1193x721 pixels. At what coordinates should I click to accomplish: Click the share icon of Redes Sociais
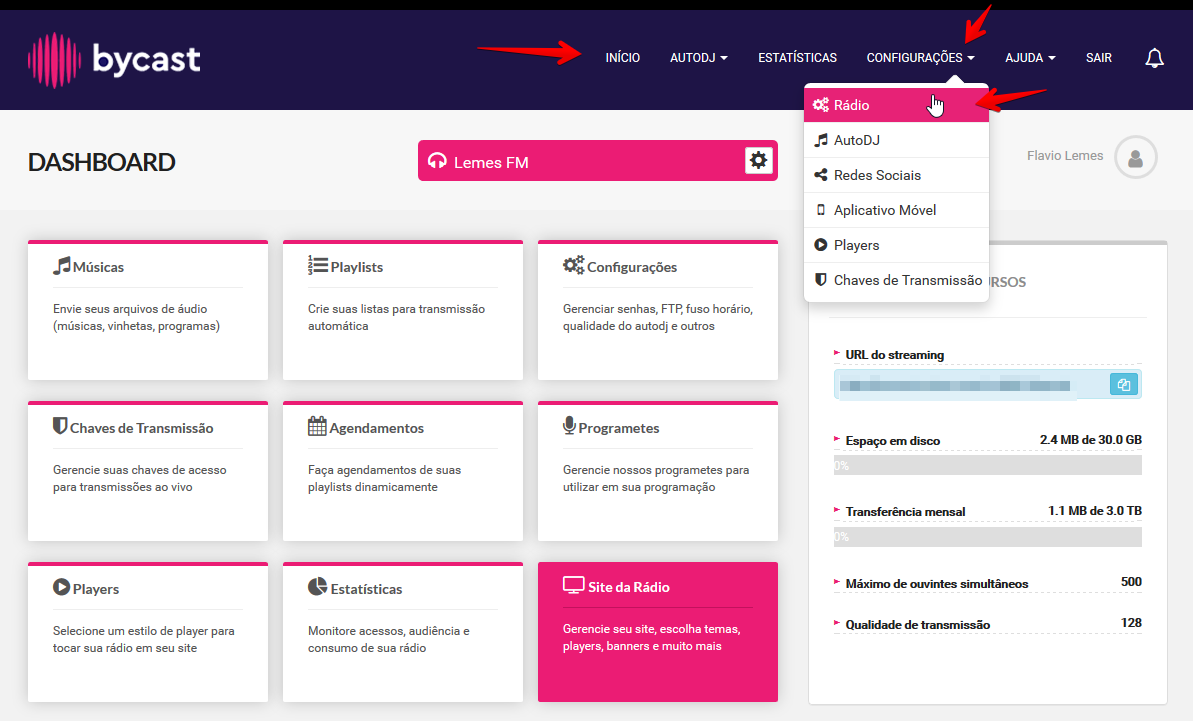pyautogui.click(x=821, y=175)
